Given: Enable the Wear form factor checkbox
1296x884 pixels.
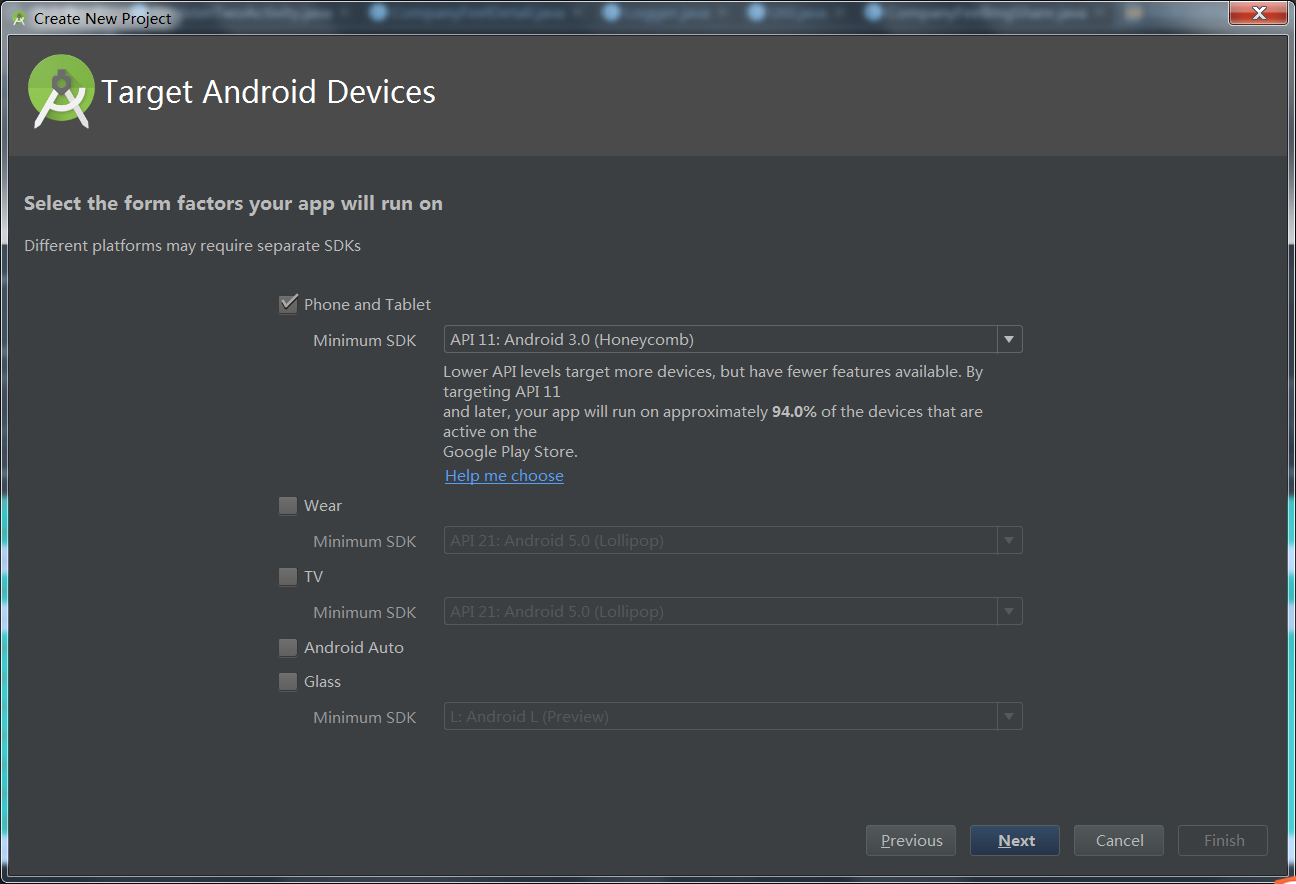Looking at the screenshot, I should click(288, 506).
